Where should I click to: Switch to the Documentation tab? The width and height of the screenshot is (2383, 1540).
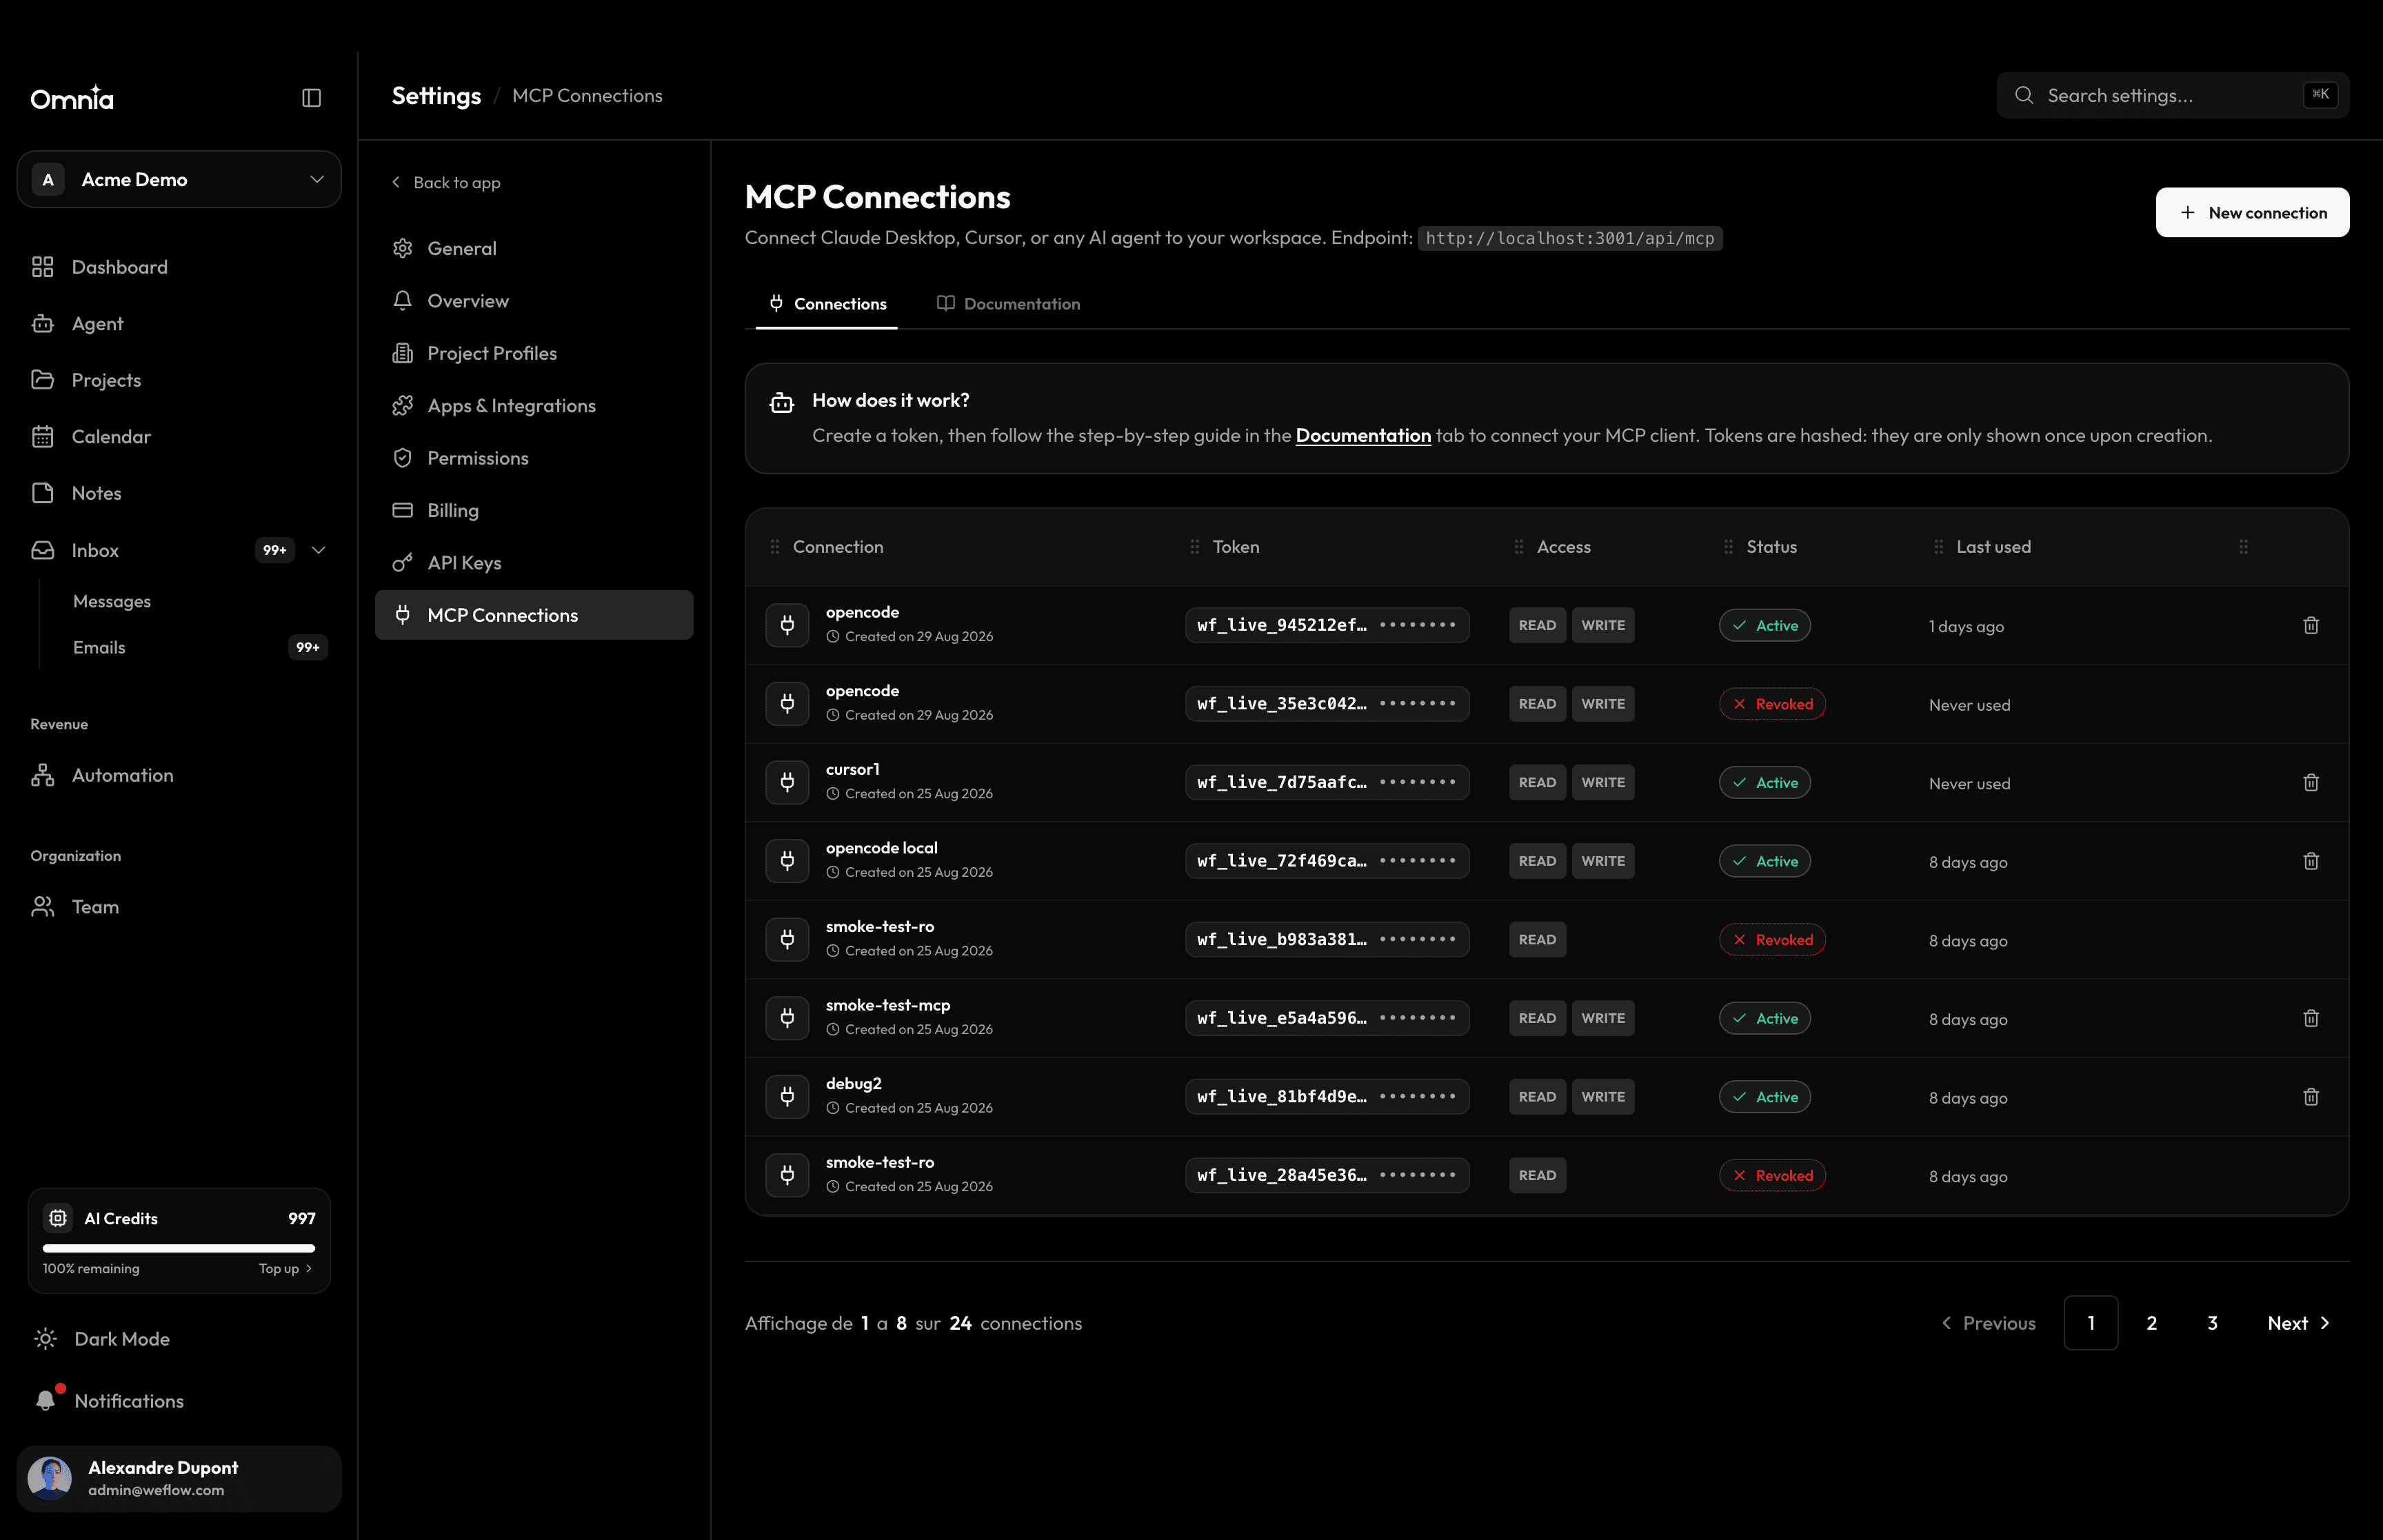1008,303
